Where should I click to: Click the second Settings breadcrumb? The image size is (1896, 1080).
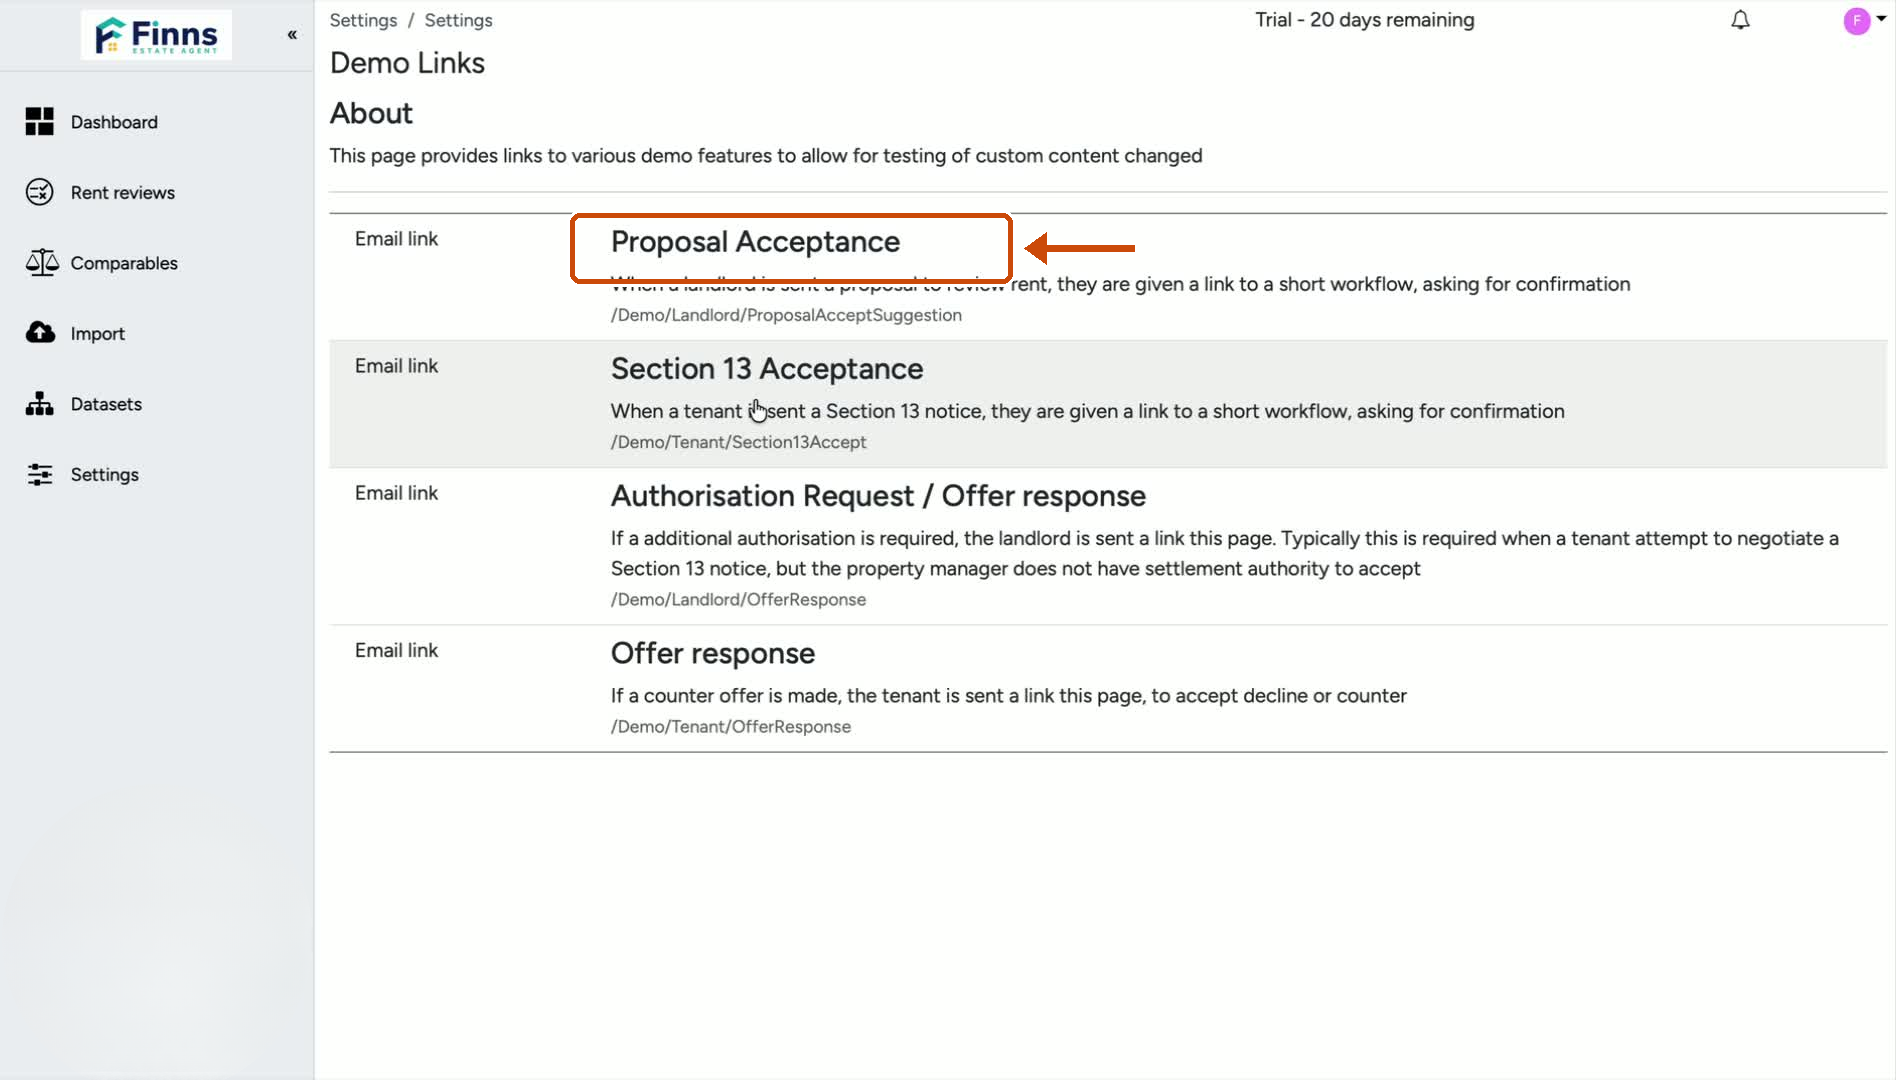458,20
